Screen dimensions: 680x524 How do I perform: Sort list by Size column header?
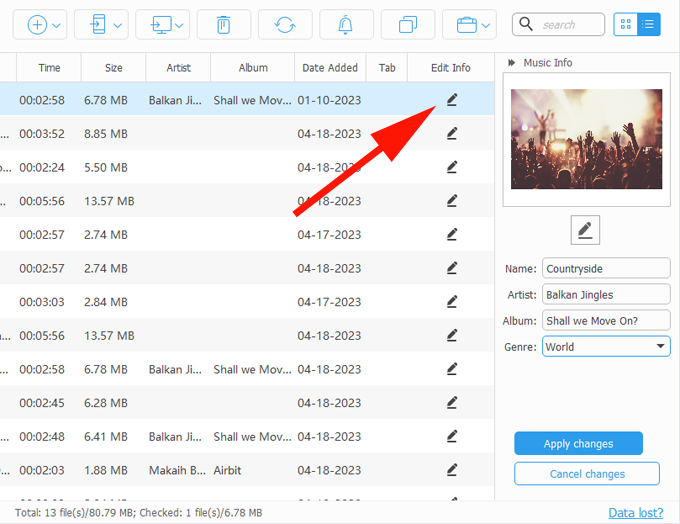pos(113,68)
